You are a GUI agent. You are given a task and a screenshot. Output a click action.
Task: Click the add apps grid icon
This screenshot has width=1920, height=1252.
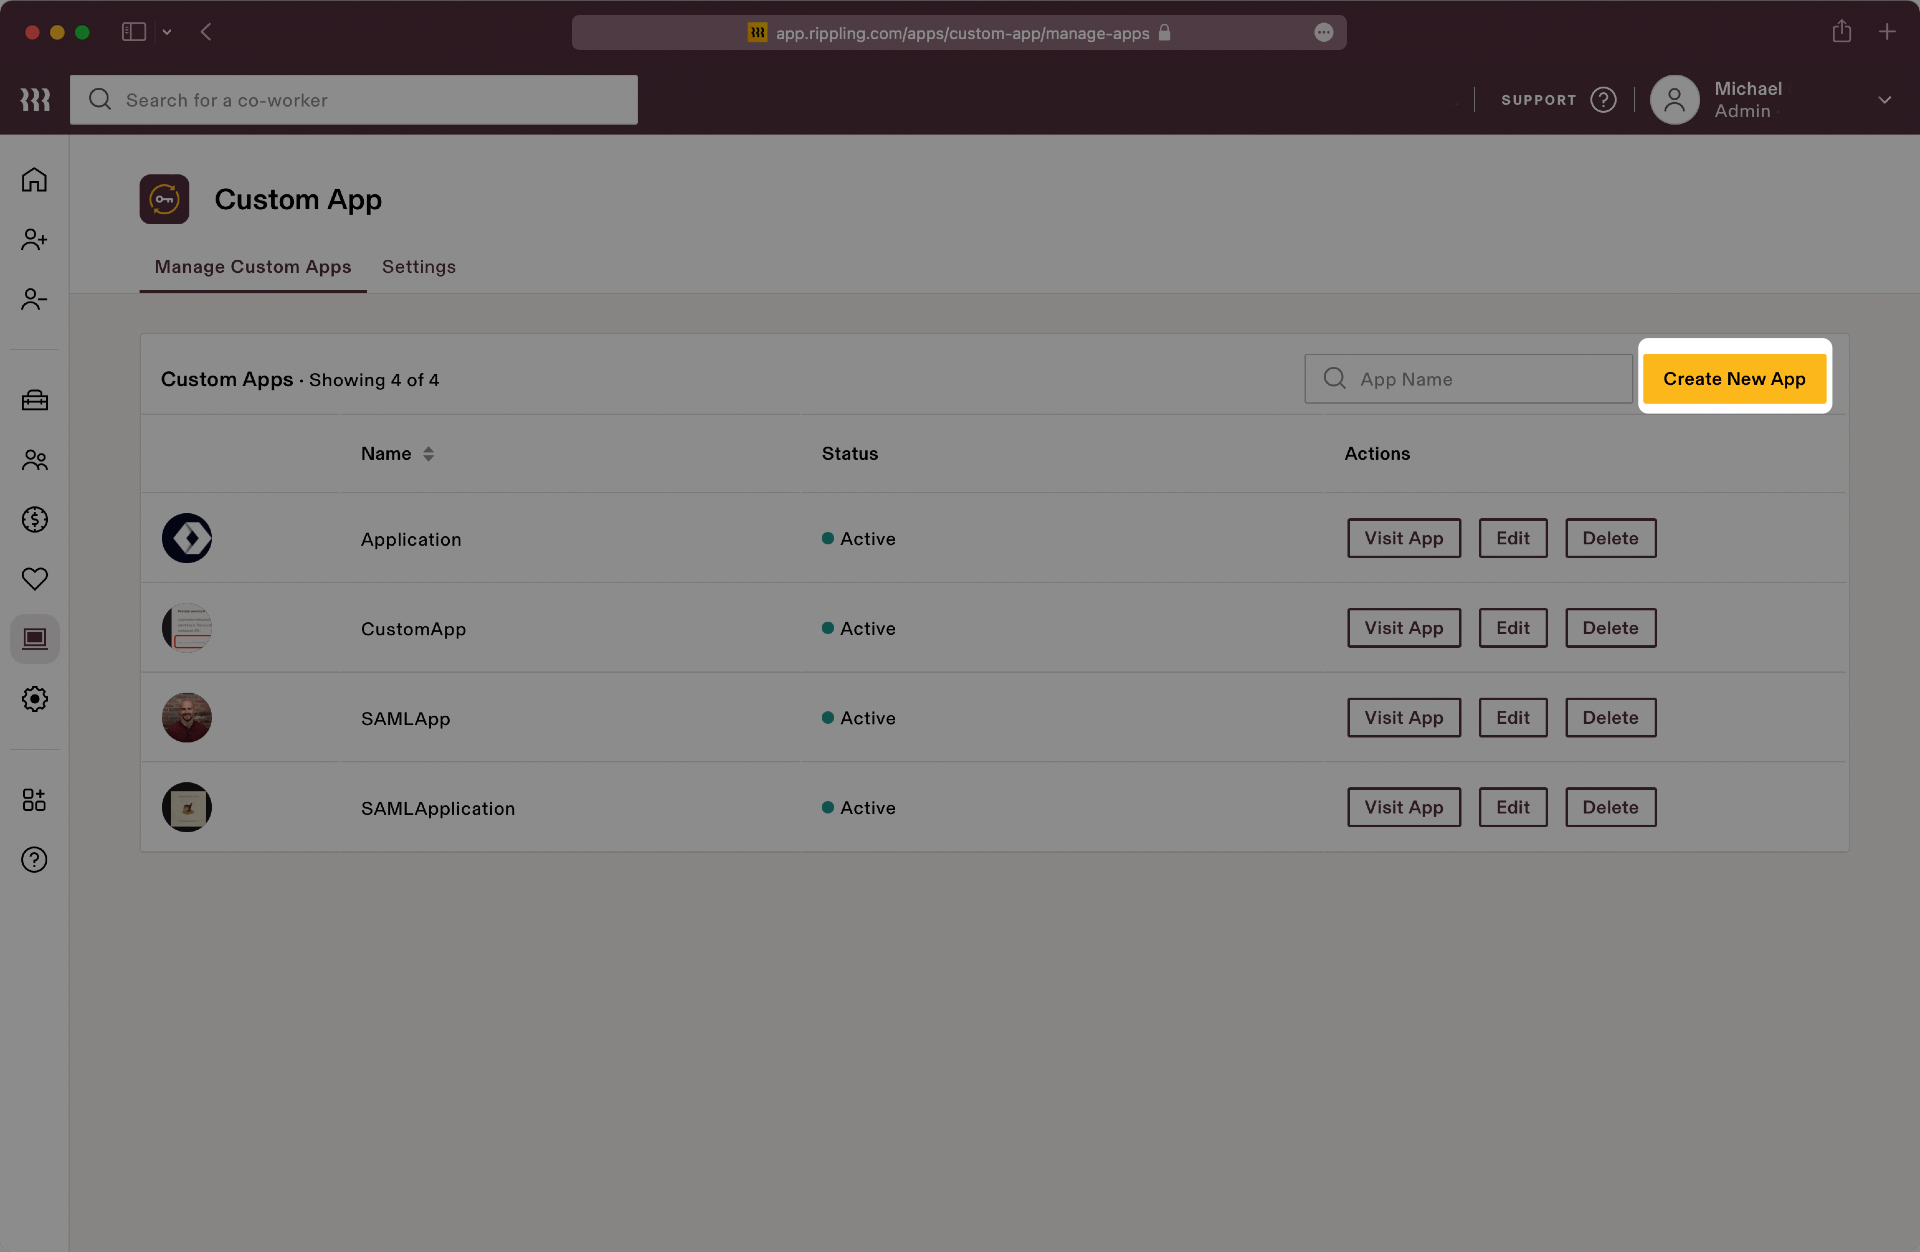pyautogui.click(x=34, y=800)
